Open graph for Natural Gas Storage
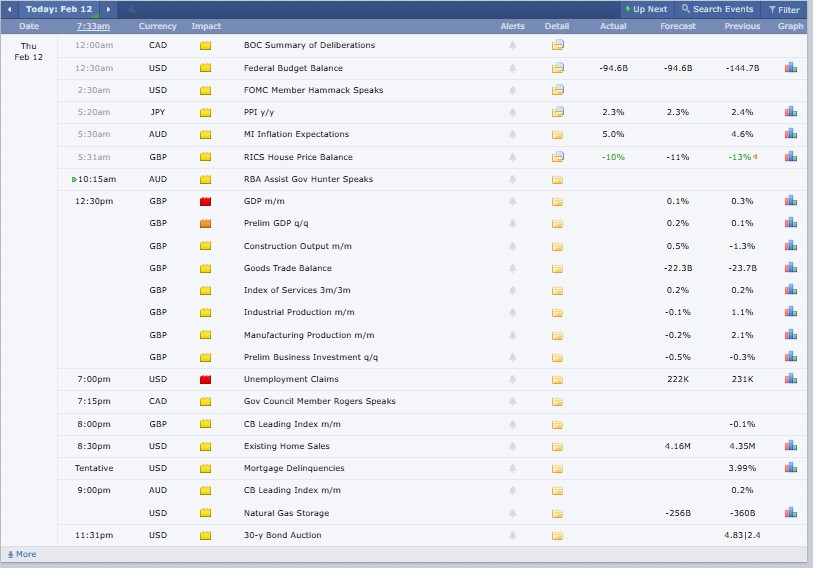The height and width of the screenshot is (568, 813). (791, 512)
